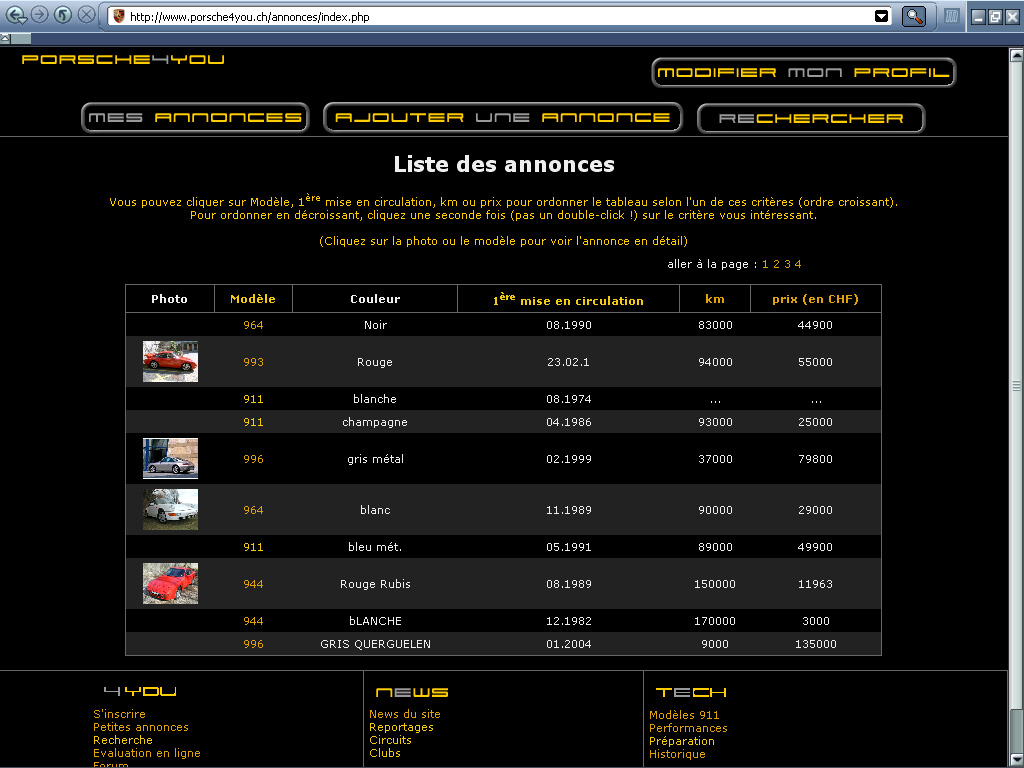Select the price cell 135000
This screenshot has height=768, width=1024.
tap(816, 644)
